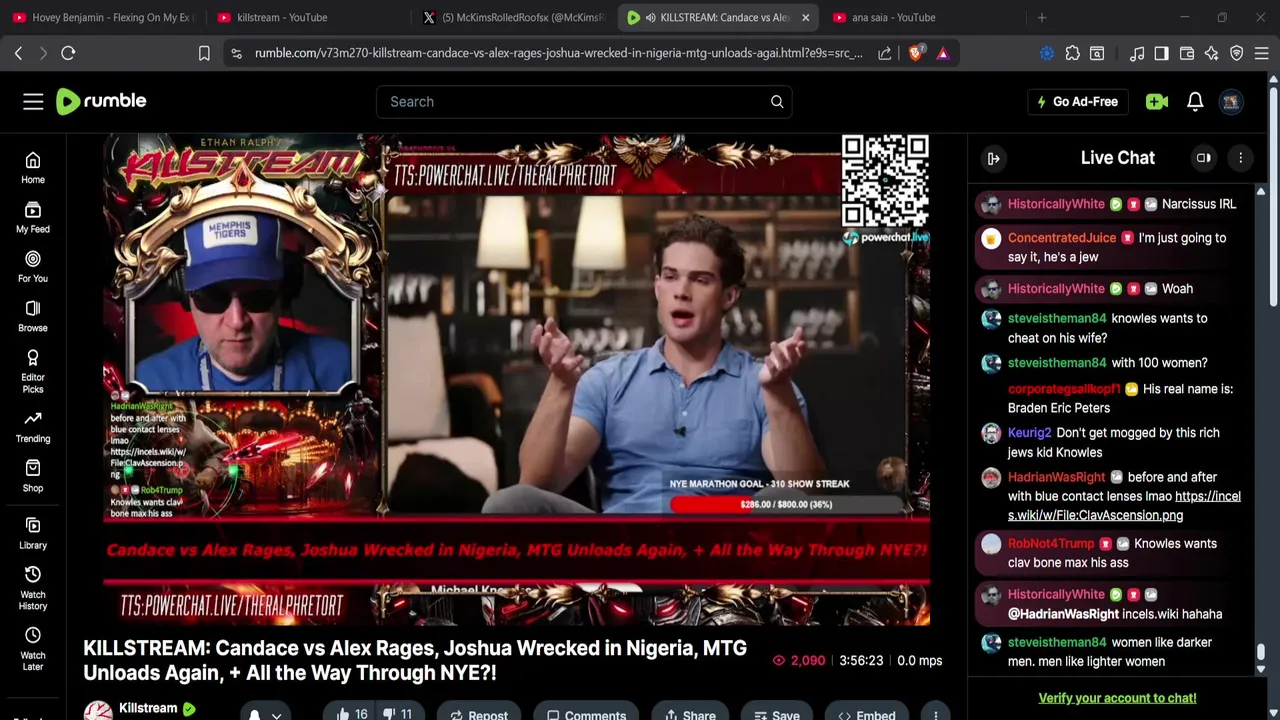Open Browse in sidebar
This screenshot has height=720, width=1280.
pyautogui.click(x=33, y=316)
